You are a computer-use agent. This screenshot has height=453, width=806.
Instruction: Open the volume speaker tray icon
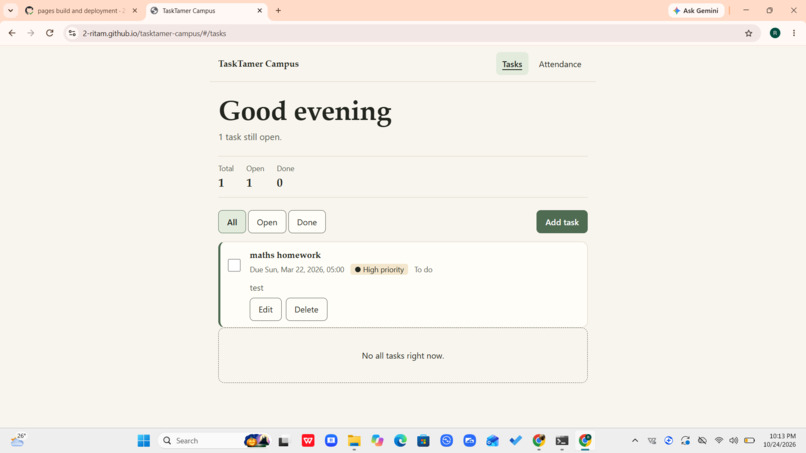[734, 441]
